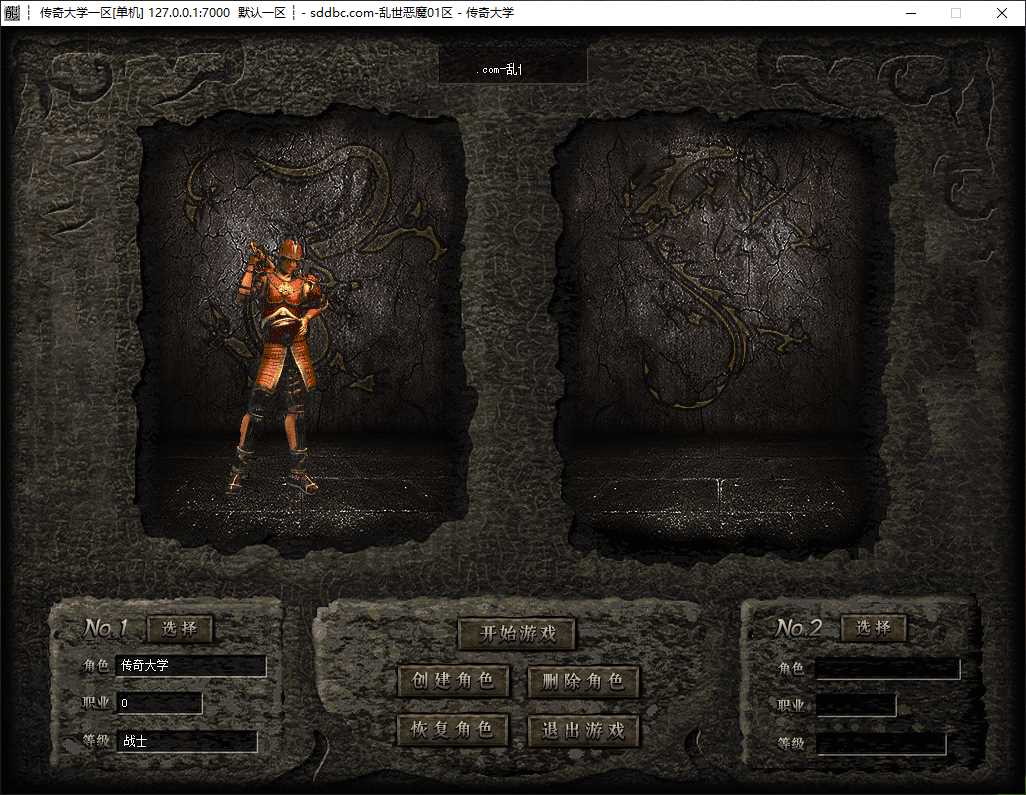Image resolution: width=1026 pixels, height=795 pixels.
Task: Open the window icon in title bar
Action: point(12,12)
